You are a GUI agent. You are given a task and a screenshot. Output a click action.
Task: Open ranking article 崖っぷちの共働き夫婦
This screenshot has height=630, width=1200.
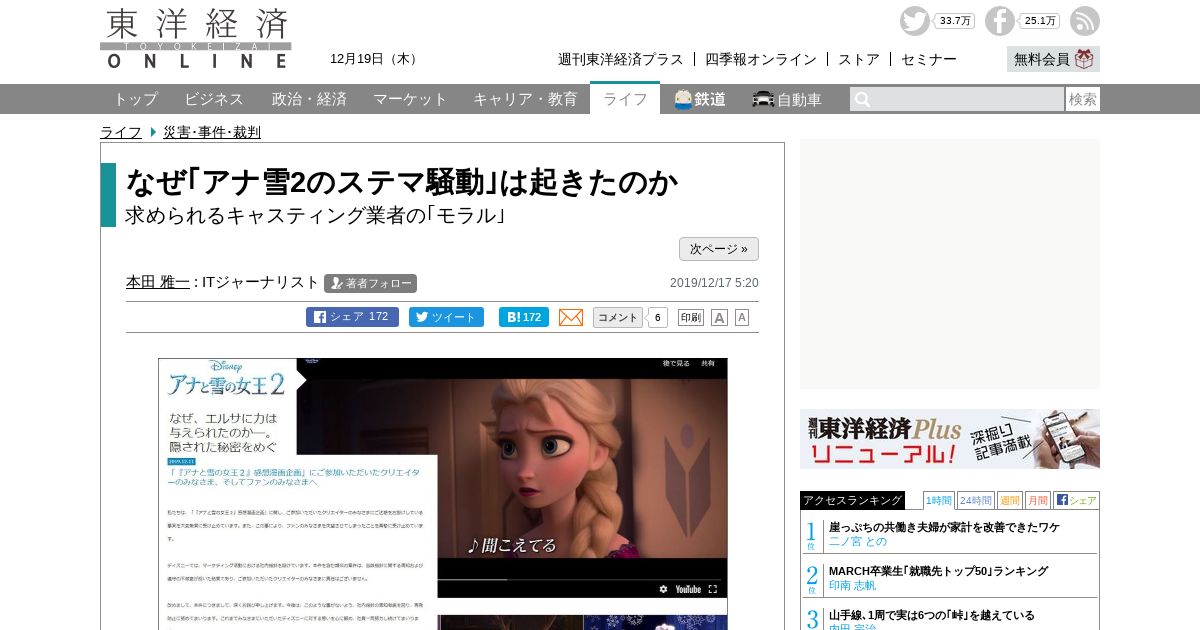(944, 527)
